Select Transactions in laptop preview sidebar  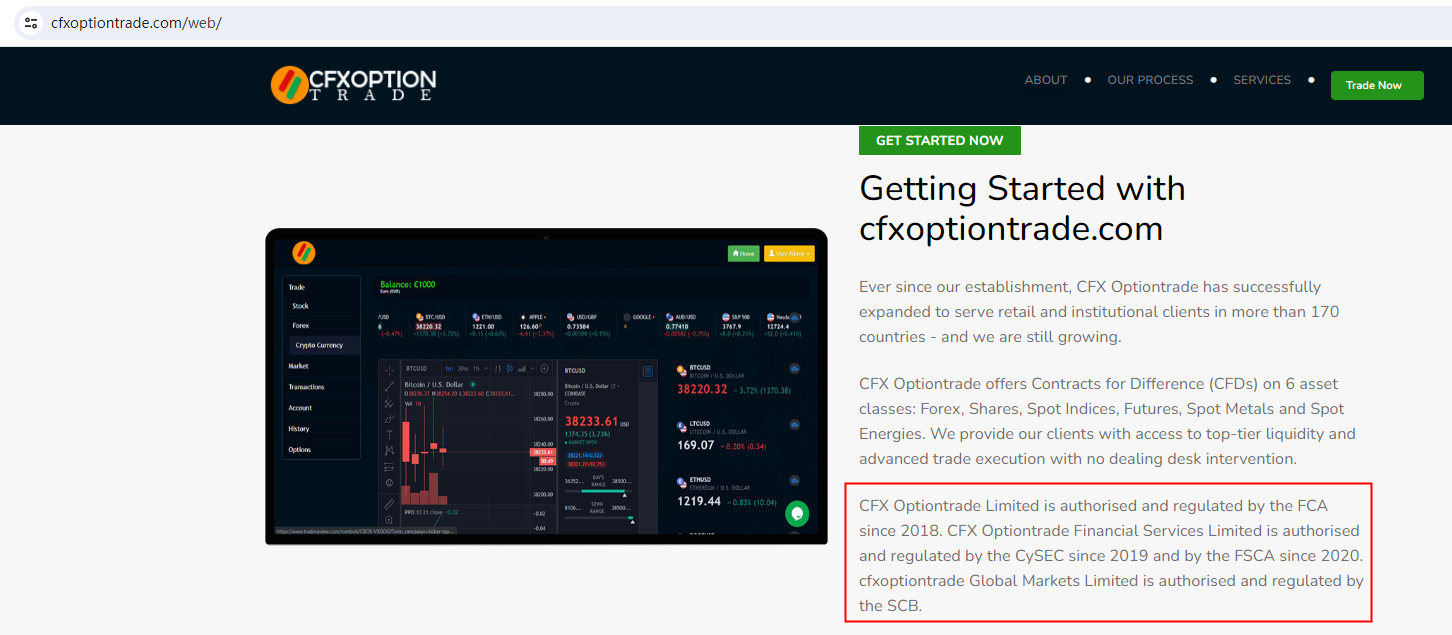point(306,387)
